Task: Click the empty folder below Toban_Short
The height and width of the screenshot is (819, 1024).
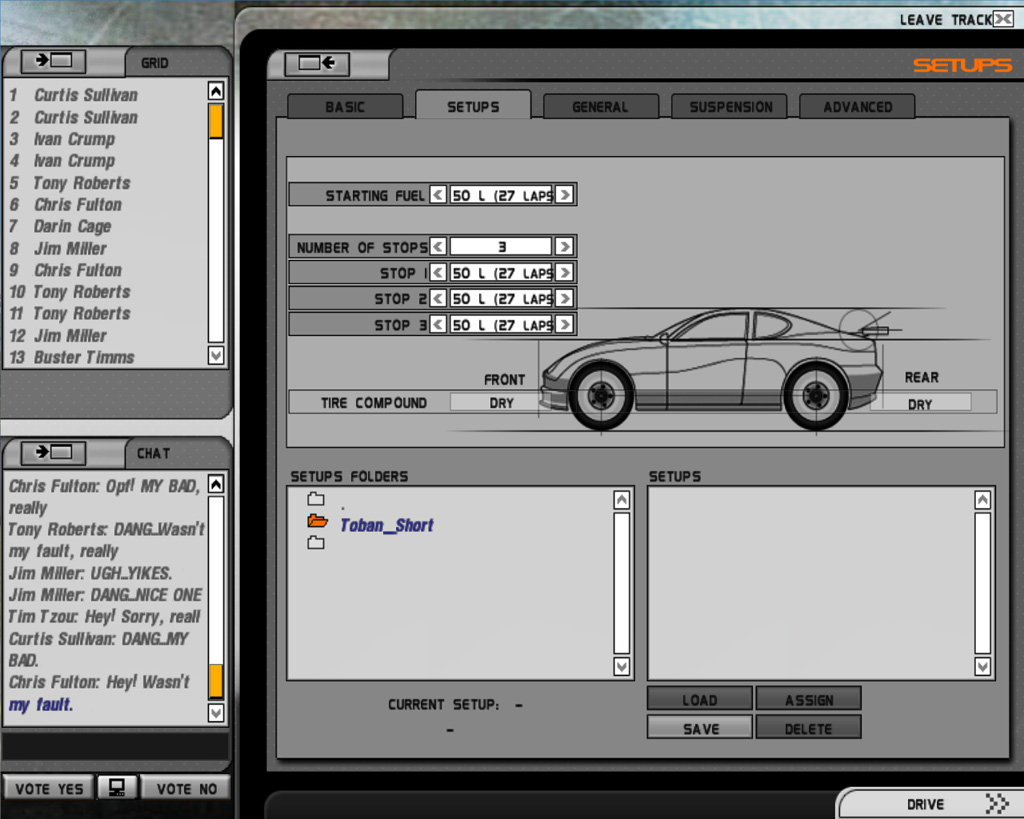Action: [x=316, y=543]
